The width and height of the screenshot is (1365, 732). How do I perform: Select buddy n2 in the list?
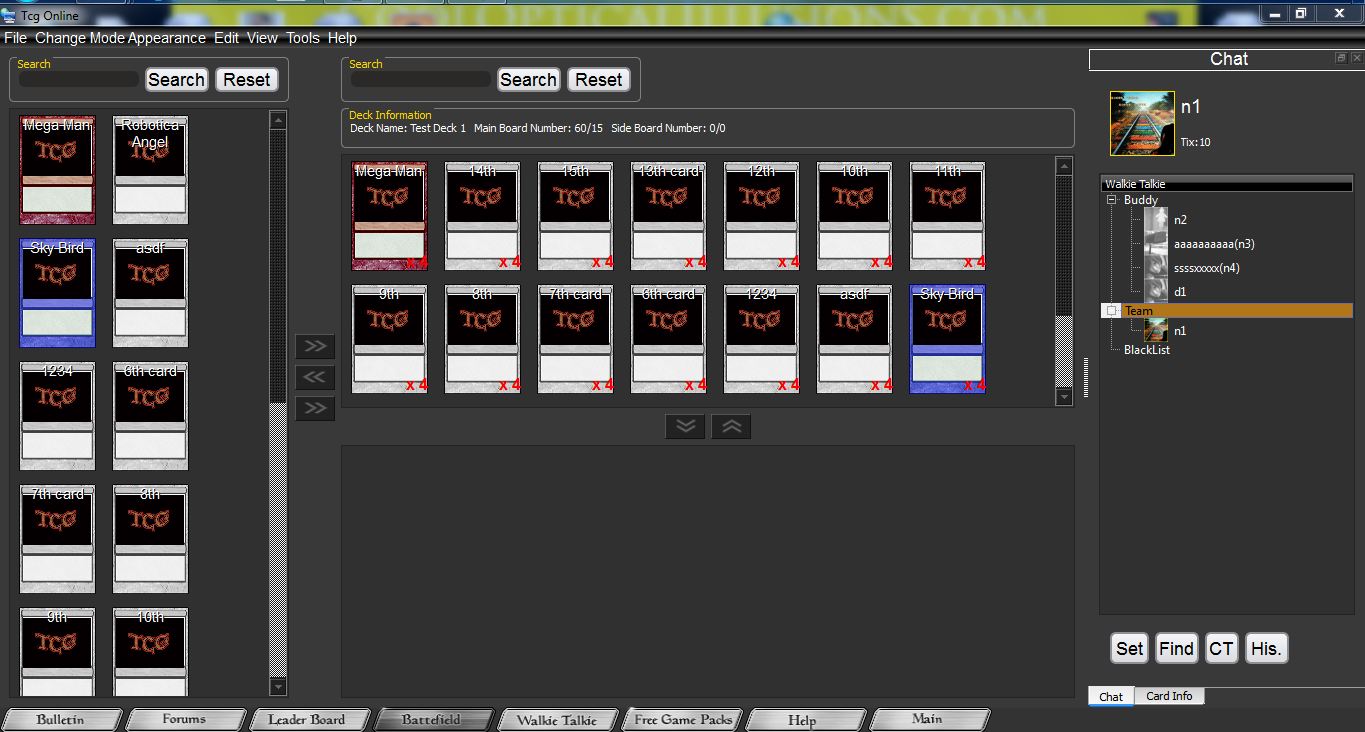(x=1180, y=220)
